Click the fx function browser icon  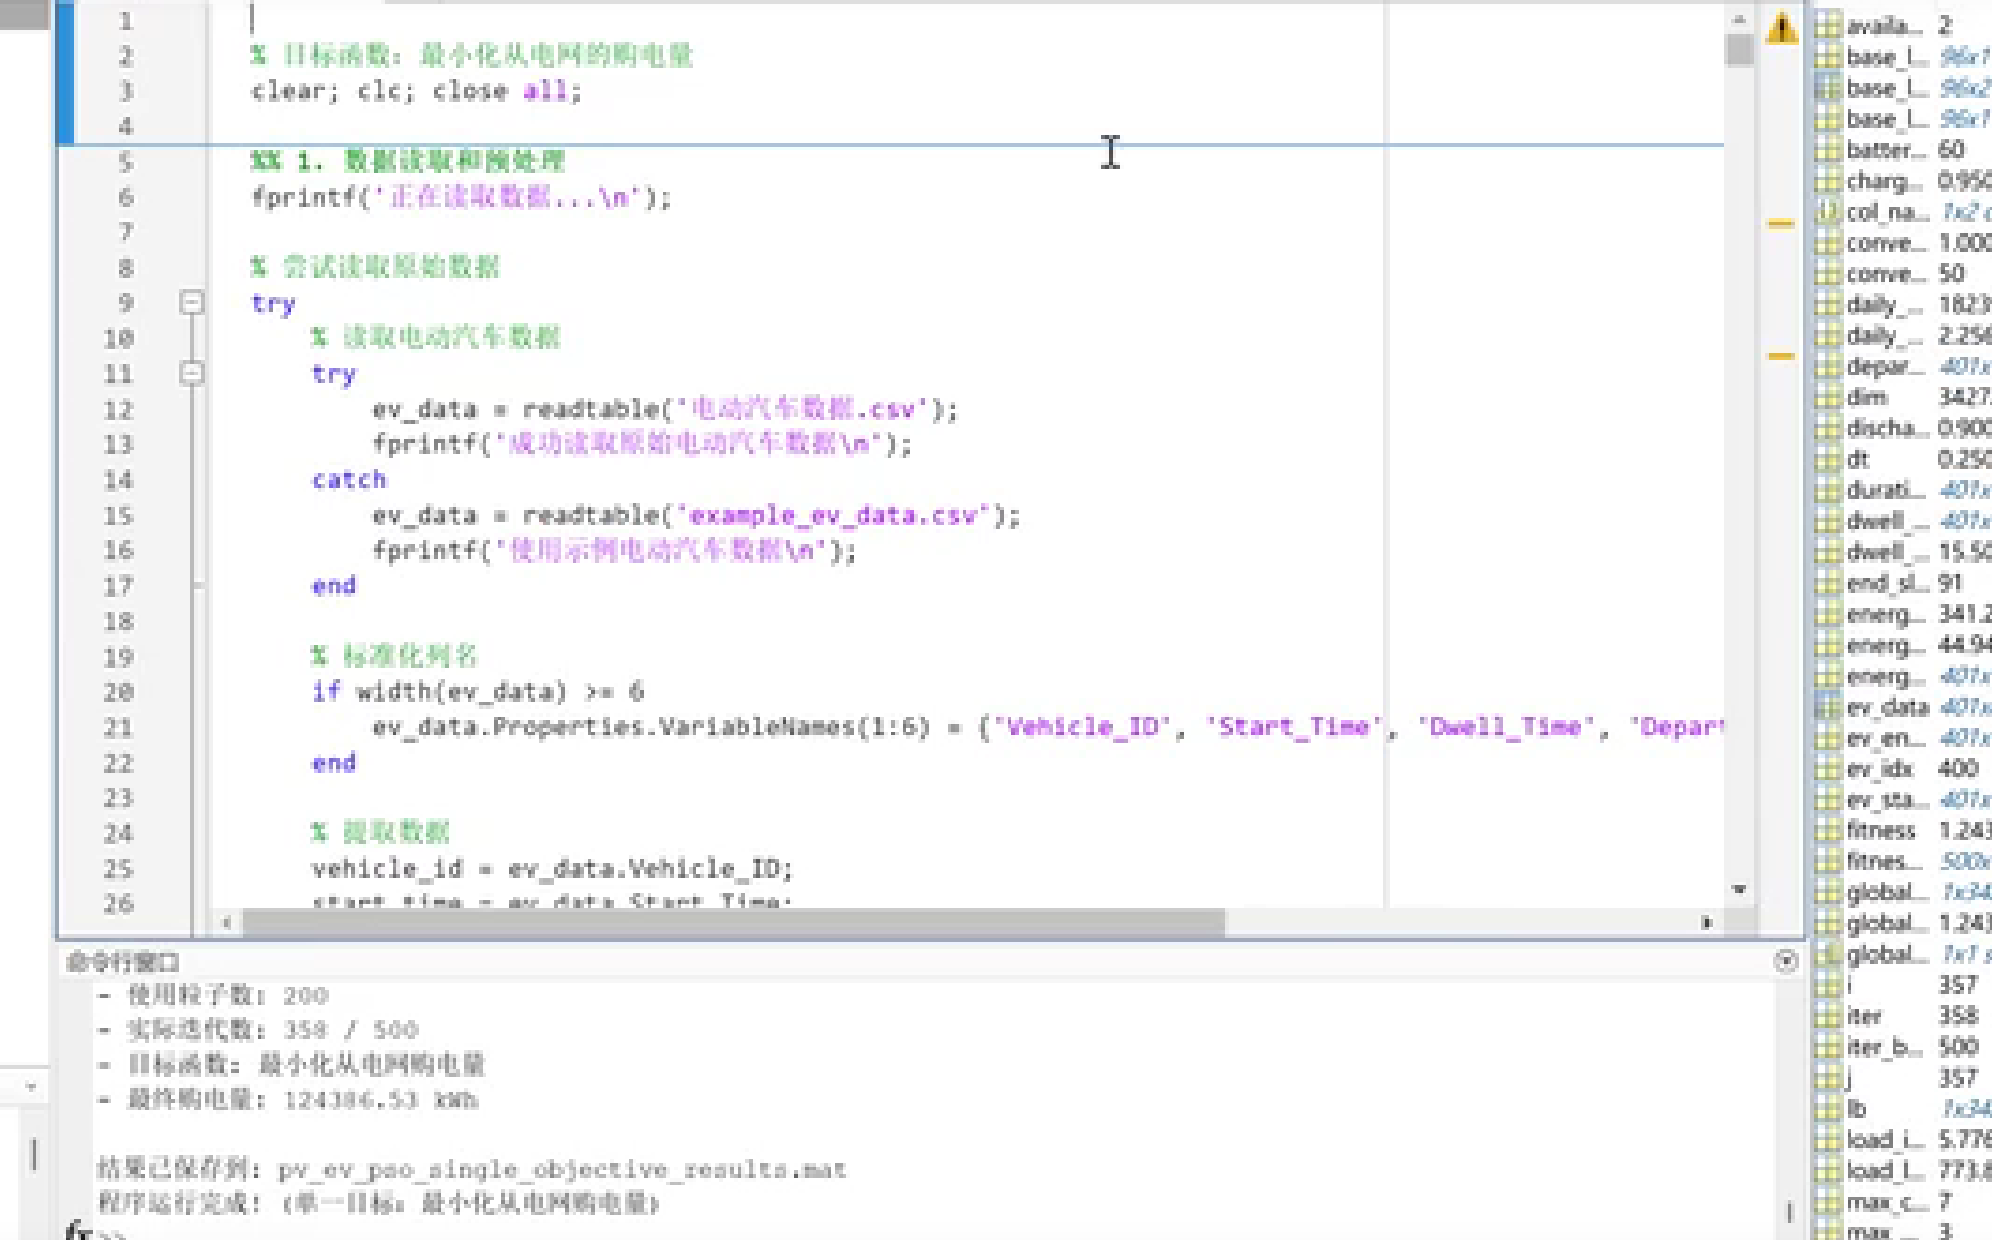(x=78, y=1230)
